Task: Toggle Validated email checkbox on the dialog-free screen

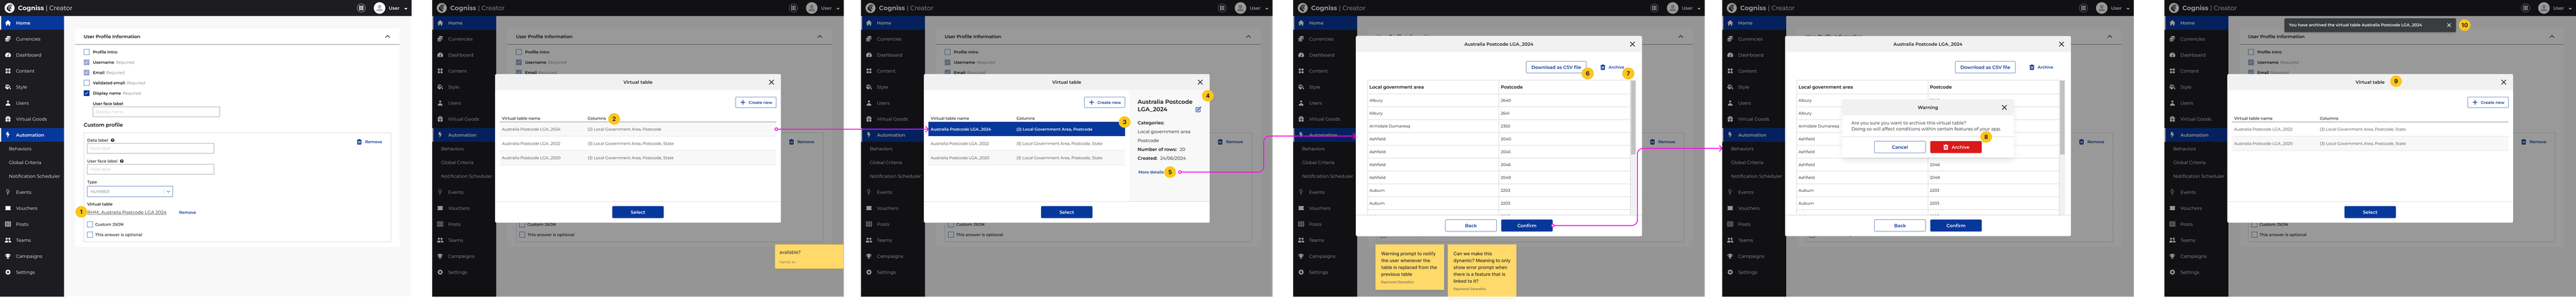Action: click(x=87, y=83)
